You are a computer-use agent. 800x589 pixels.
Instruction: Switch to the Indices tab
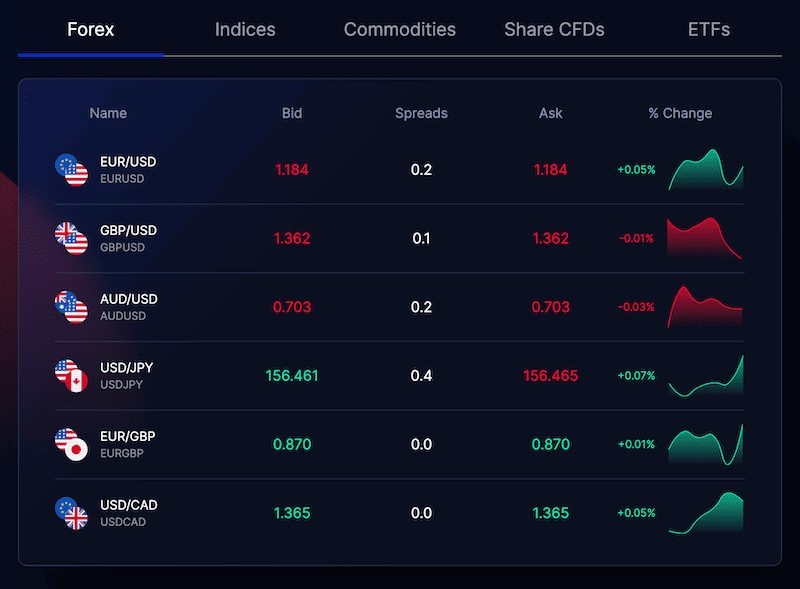click(245, 30)
